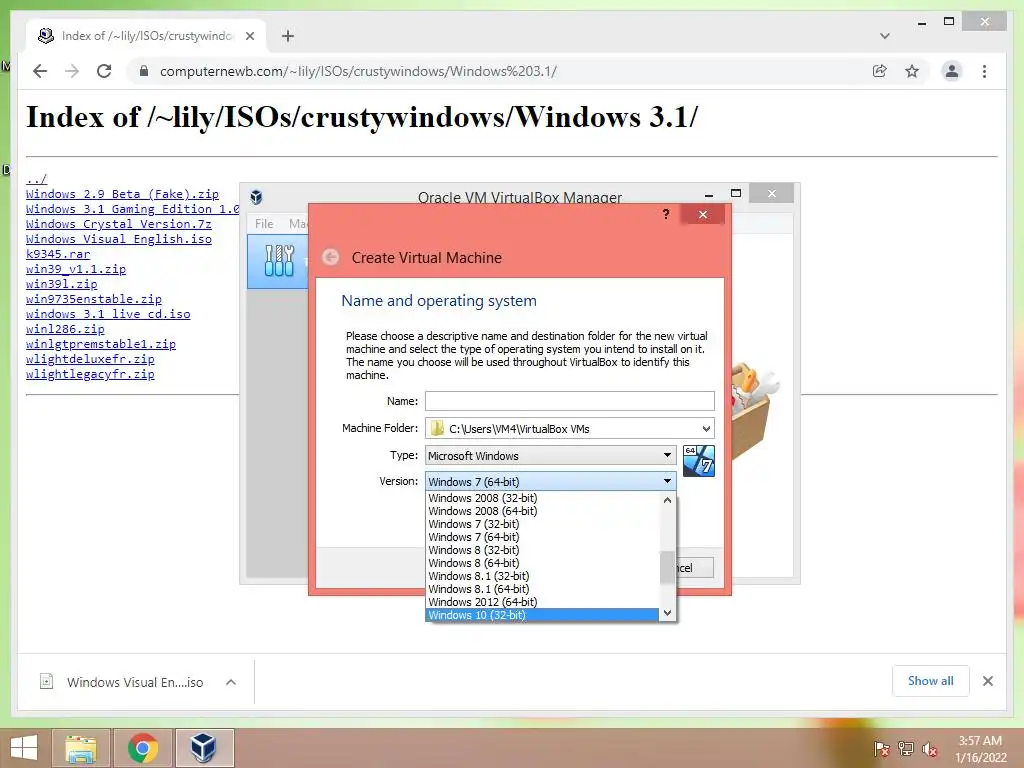
Task: Open Action Center flag tray icon
Action: pyautogui.click(x=881, y=749)
